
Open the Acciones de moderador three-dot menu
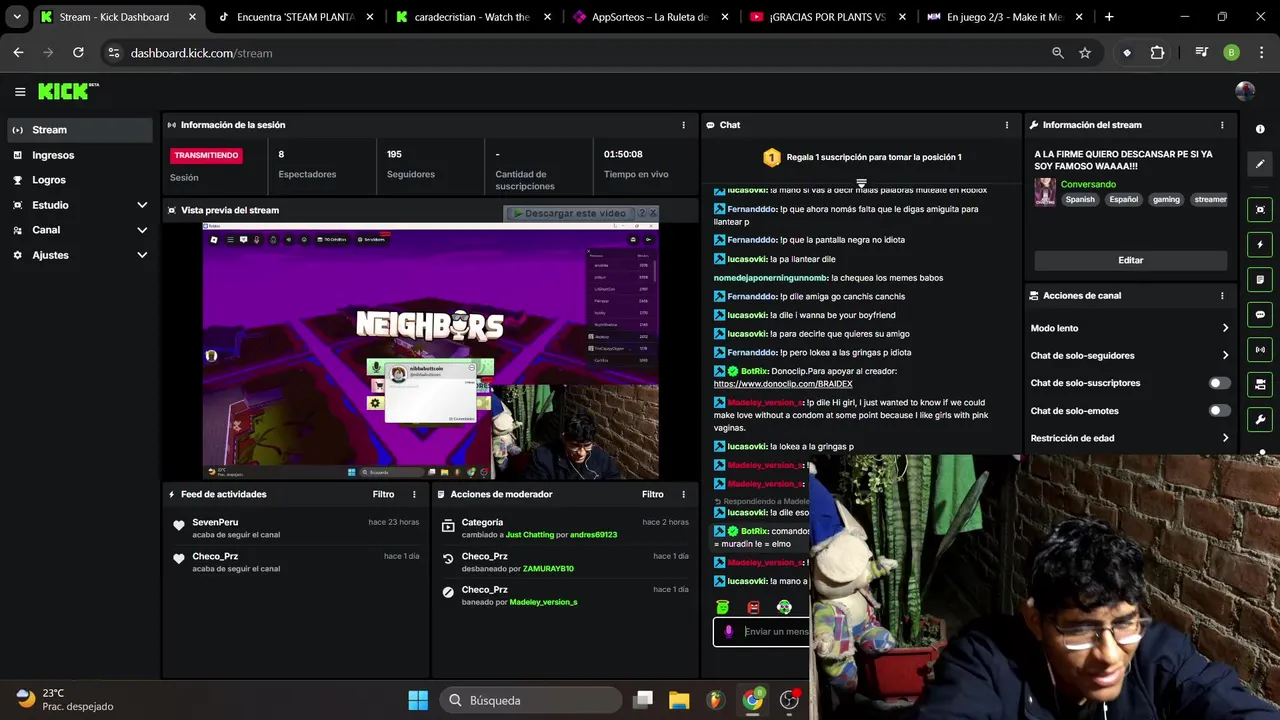684,494
